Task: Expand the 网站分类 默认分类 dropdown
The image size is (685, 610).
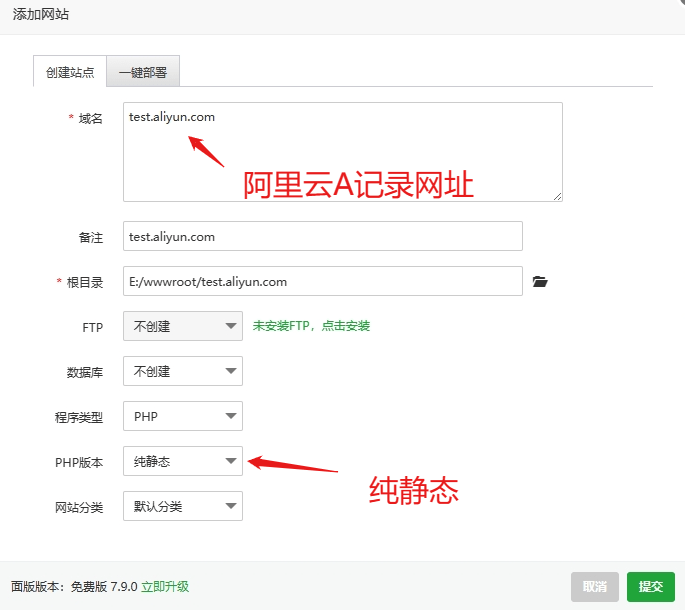Action: point(182,506)
